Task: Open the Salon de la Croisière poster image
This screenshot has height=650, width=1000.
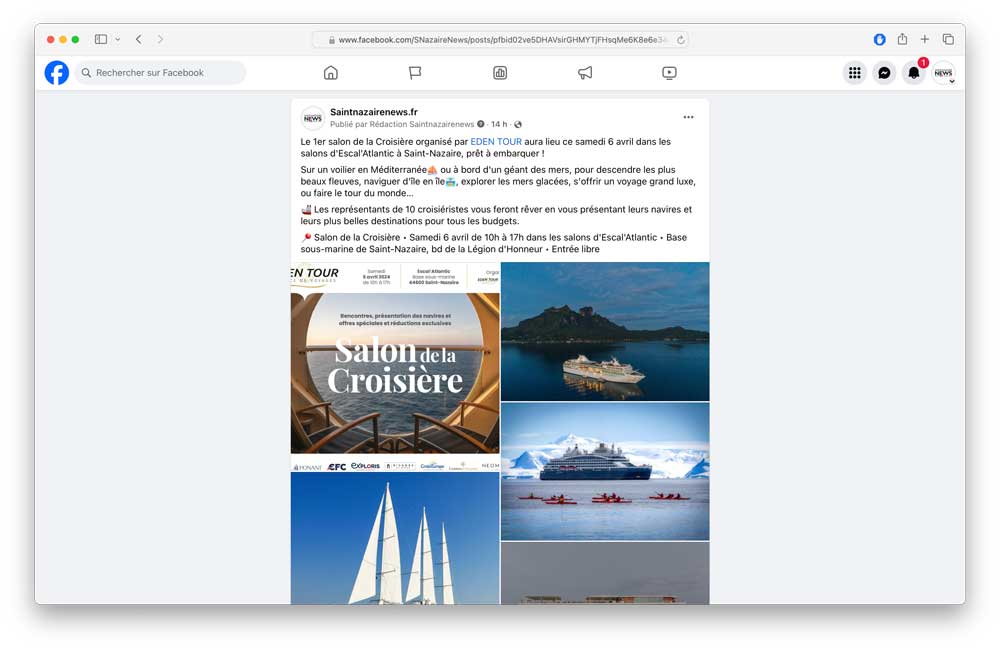Action: click(x=395, y=367)
